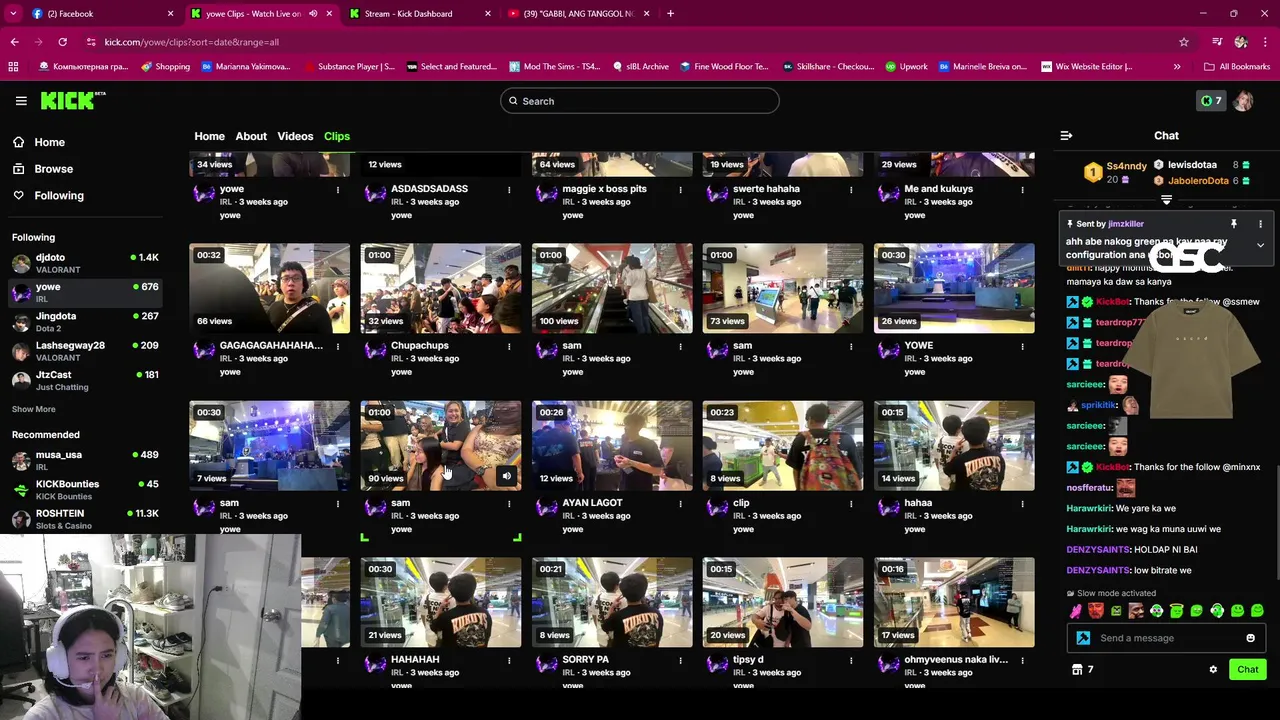
Task: Show more followed channels
Action: click(34, 409)
